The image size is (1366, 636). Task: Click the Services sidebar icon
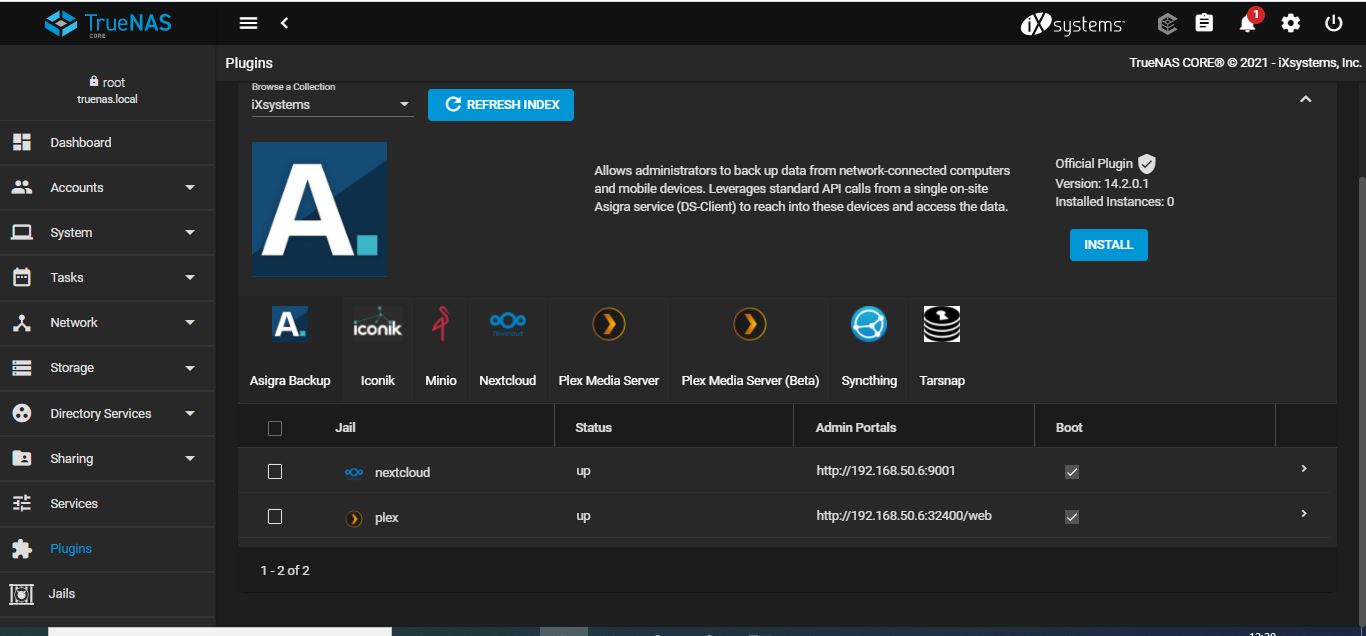coord(21,503)
